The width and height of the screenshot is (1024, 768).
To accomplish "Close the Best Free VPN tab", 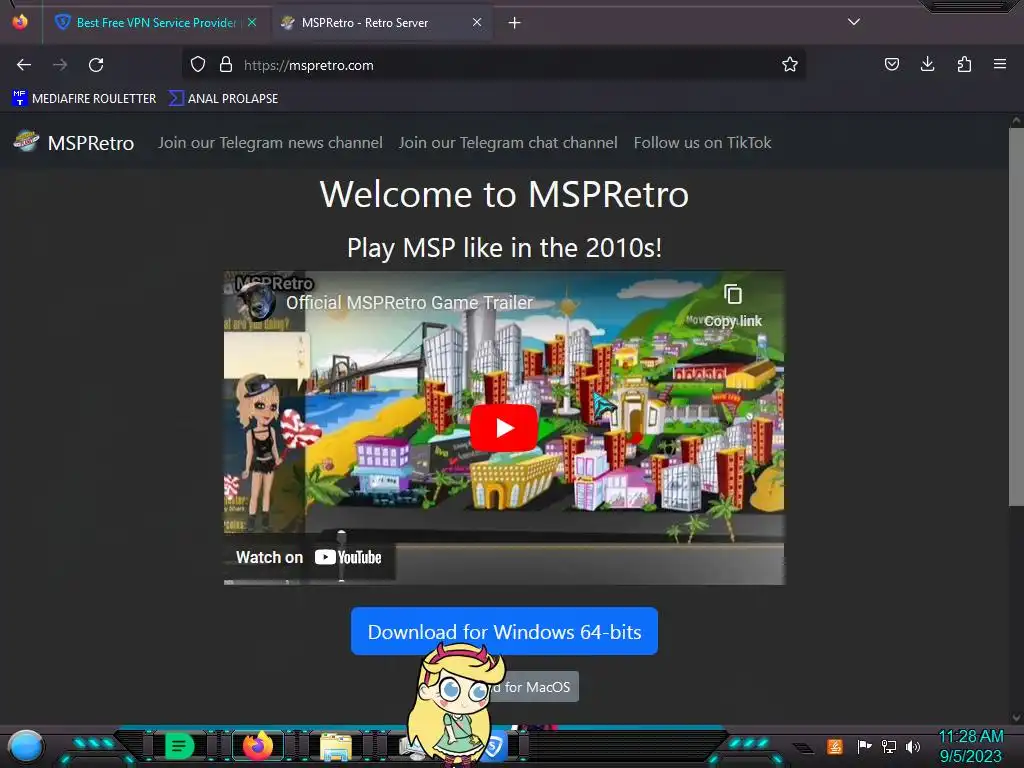I will click(x=252, y=22).
